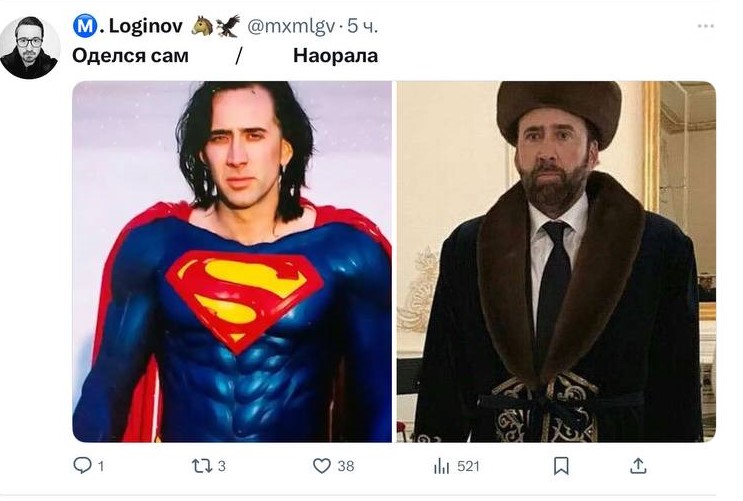Click the reply count 1
This screenshot has height=501, width=743.
[100, 466]
